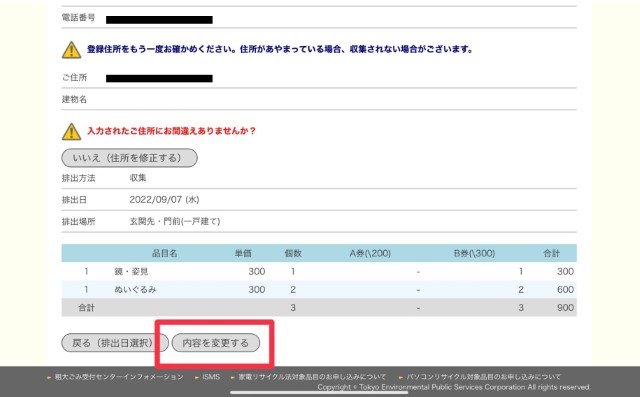The width and height of the screenshot is (640, 397).
Task: Click the ご住所 label
Action: pyautogui.click(x=74, y=78)
